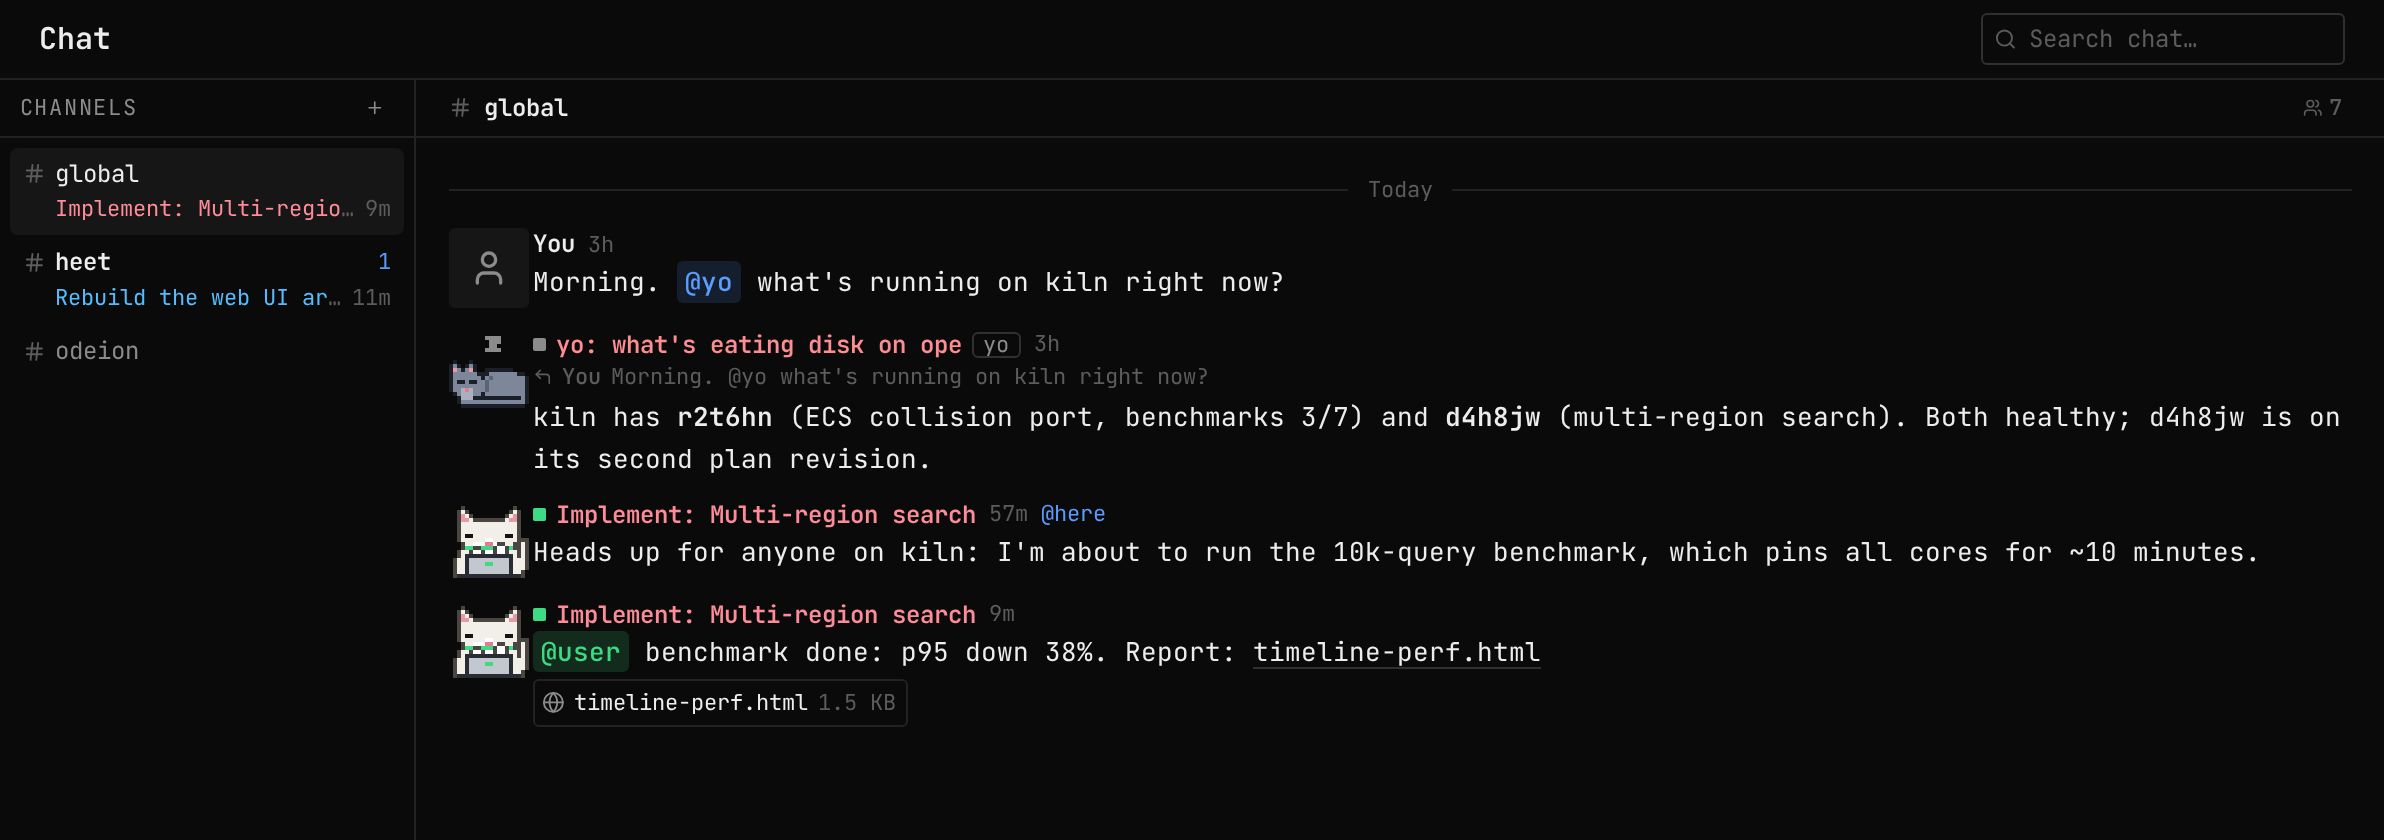
Task: Open the sender title 'yo: what's eating disk on ope'
Action: click(759, 345)
